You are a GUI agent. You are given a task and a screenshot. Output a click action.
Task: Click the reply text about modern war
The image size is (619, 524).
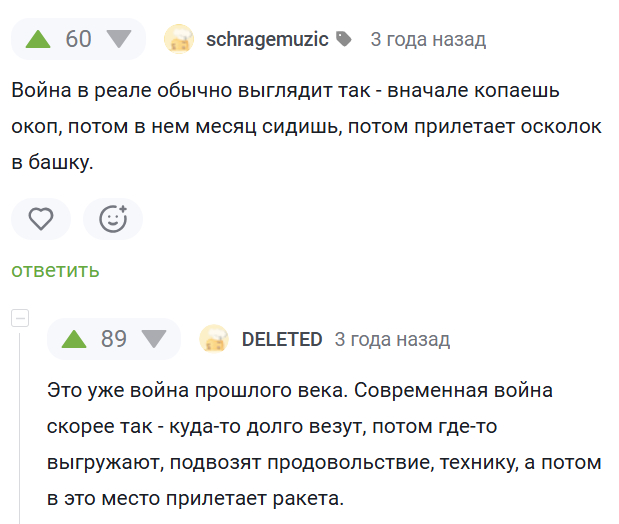click(324, 444)
